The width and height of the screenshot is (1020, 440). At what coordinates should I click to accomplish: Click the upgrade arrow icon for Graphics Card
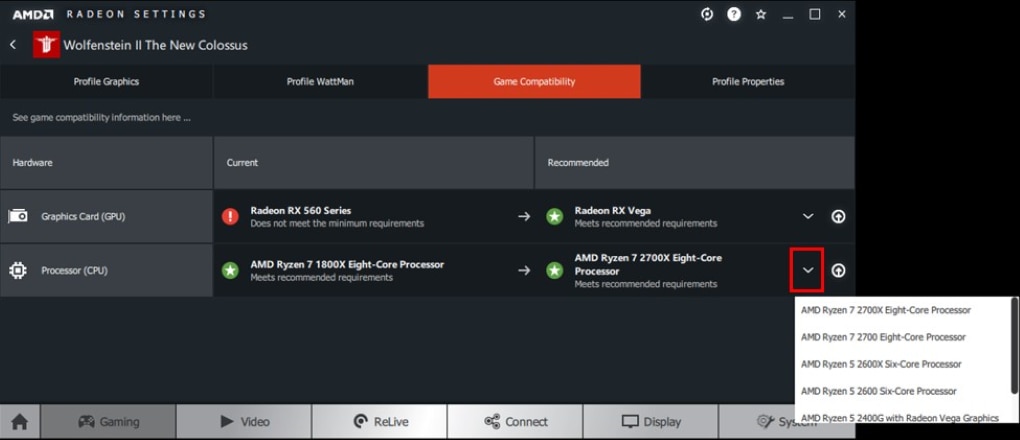pyautogui.click(x=839, y=216)
